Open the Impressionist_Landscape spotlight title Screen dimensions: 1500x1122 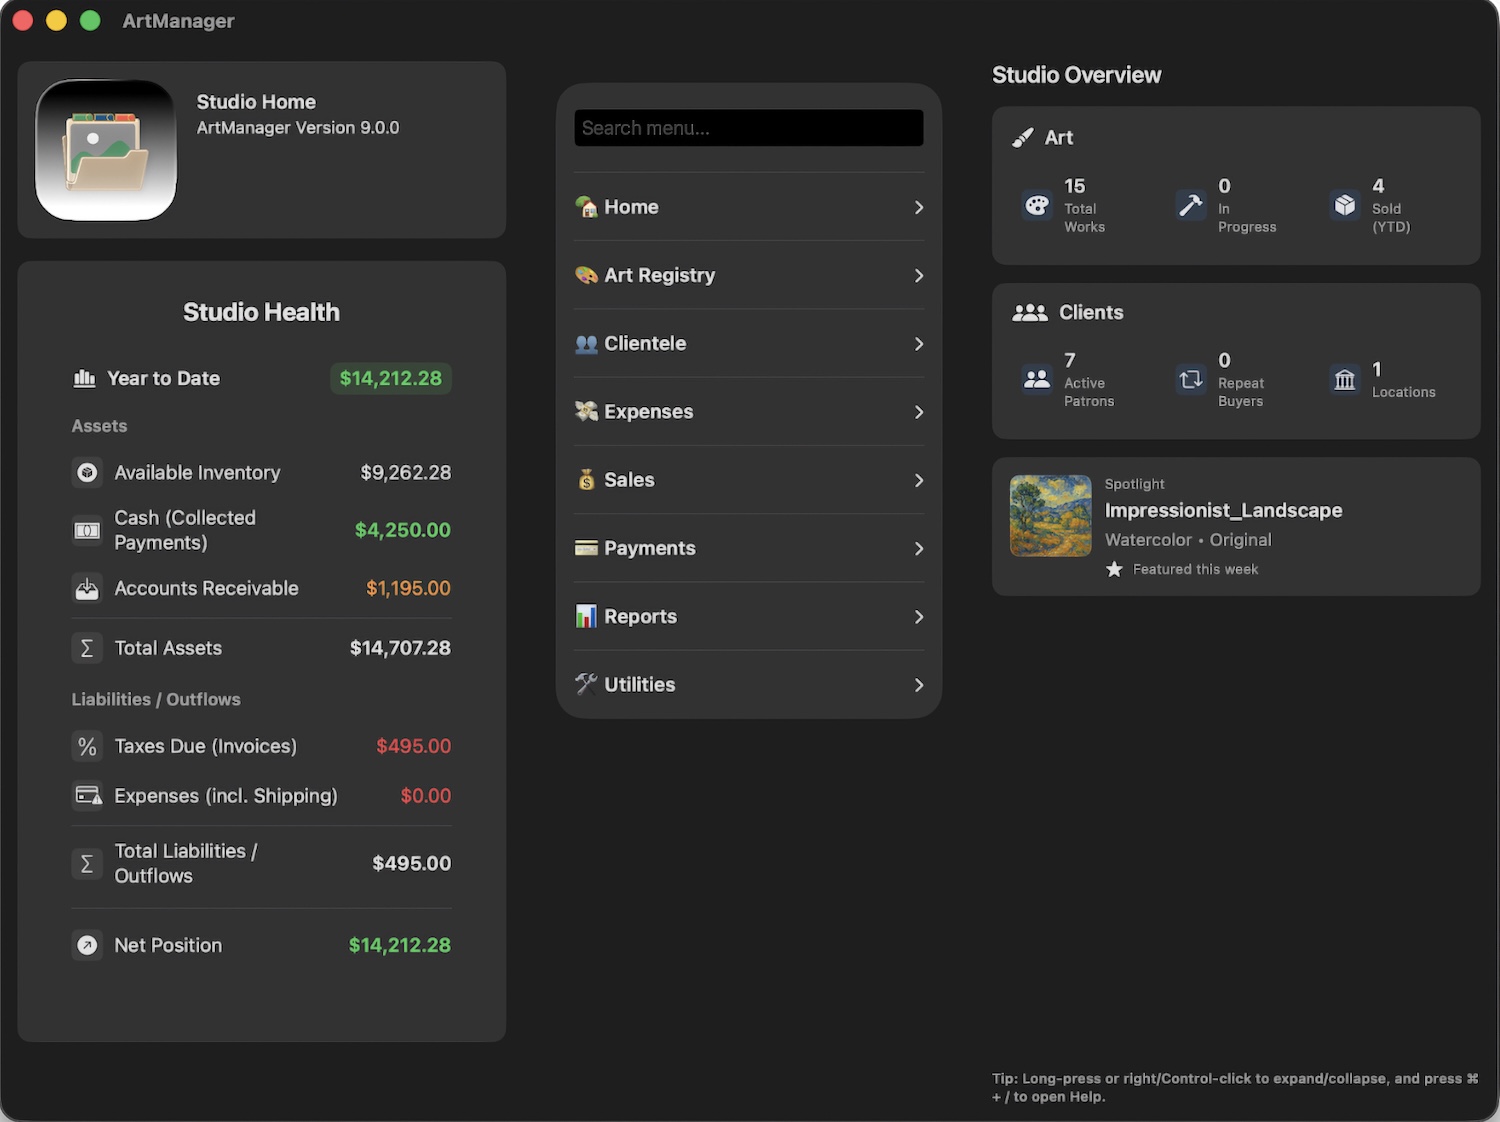(x=1223, y=511)
